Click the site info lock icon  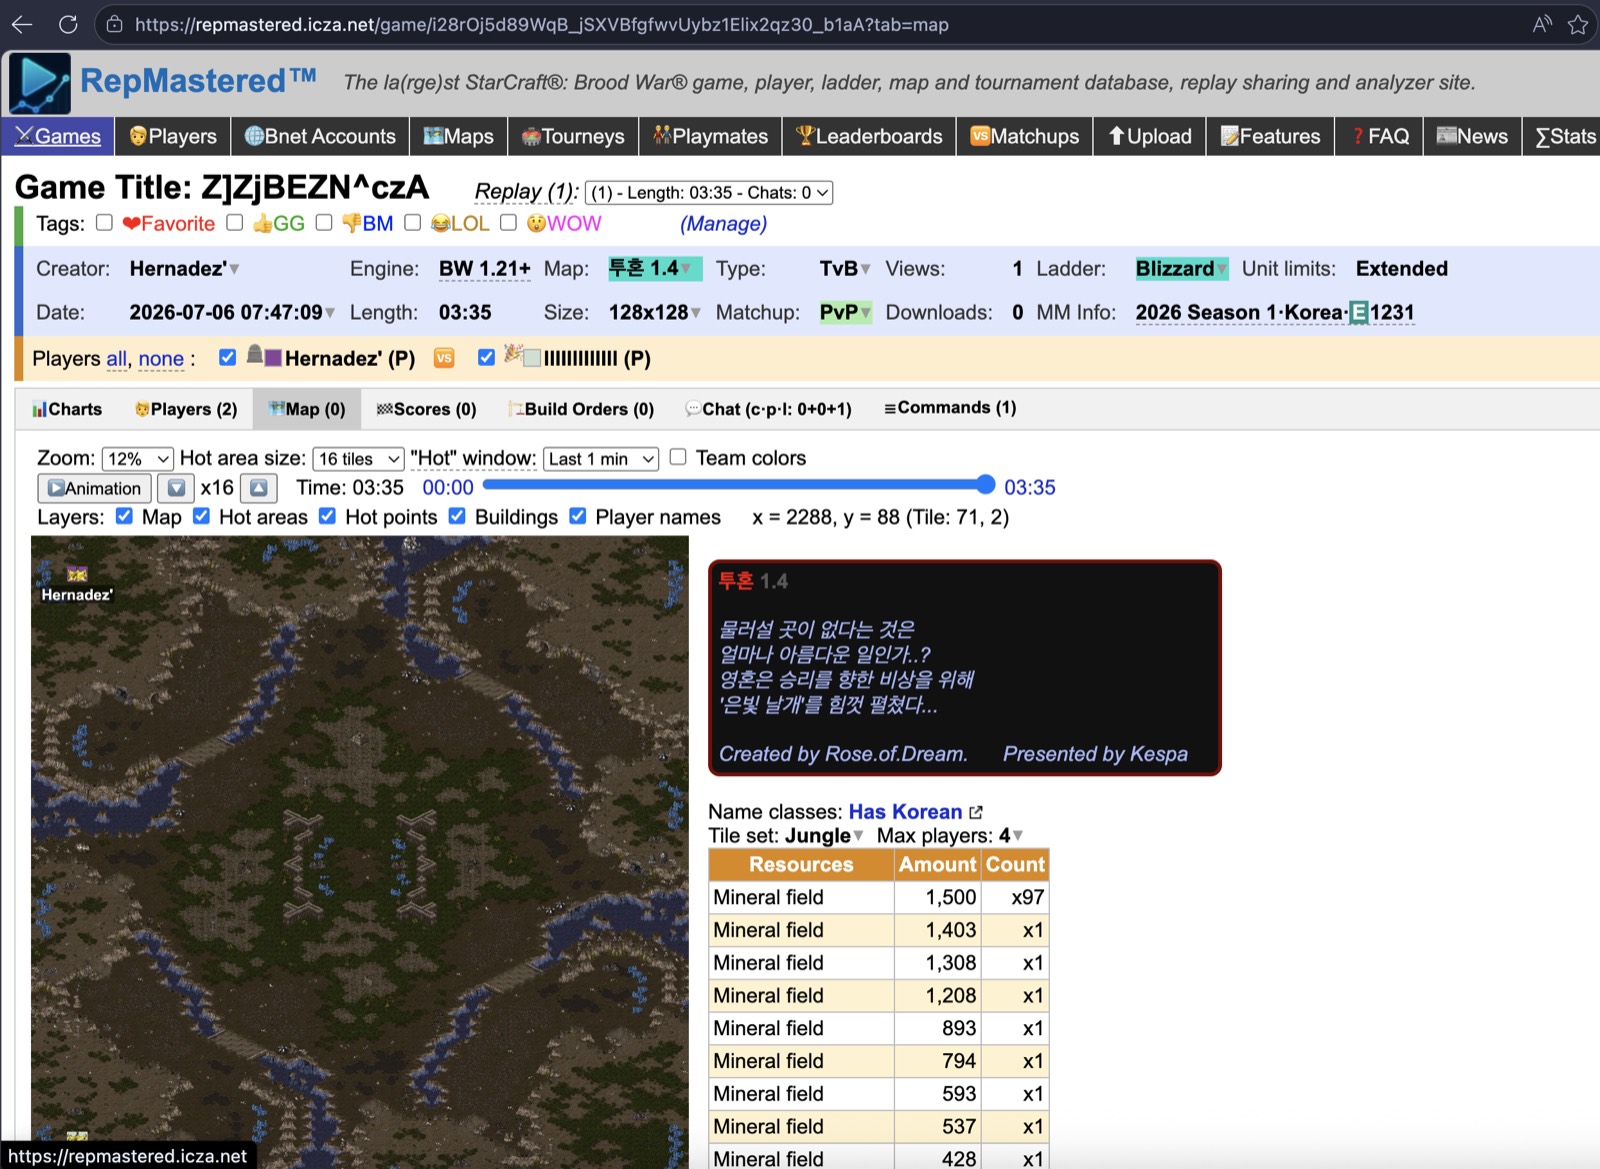[x=115, y=24]
